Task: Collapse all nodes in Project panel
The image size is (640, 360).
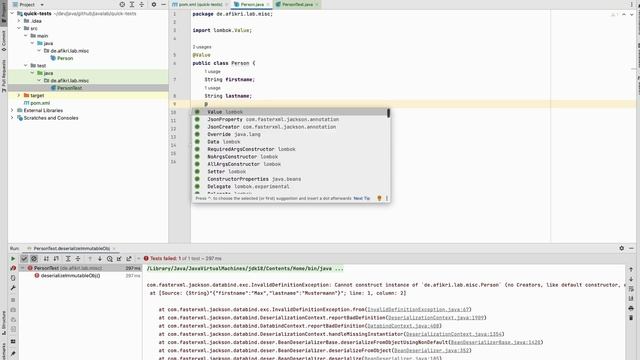Action: (x=142, y=4)
